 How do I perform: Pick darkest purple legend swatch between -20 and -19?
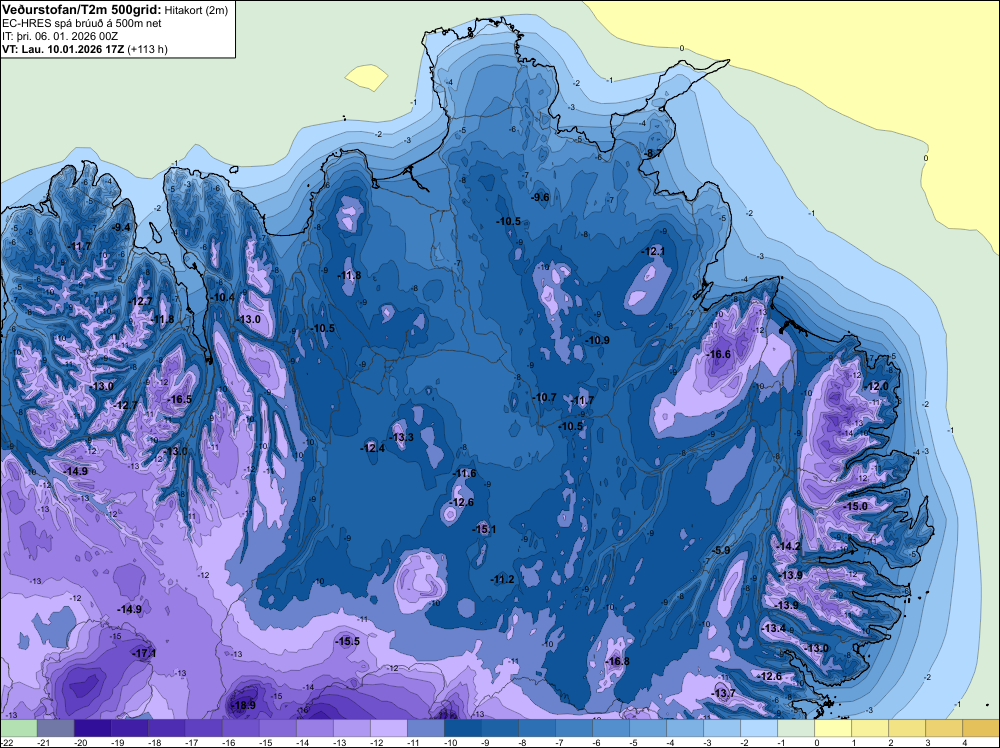click(x=92, y=728)
